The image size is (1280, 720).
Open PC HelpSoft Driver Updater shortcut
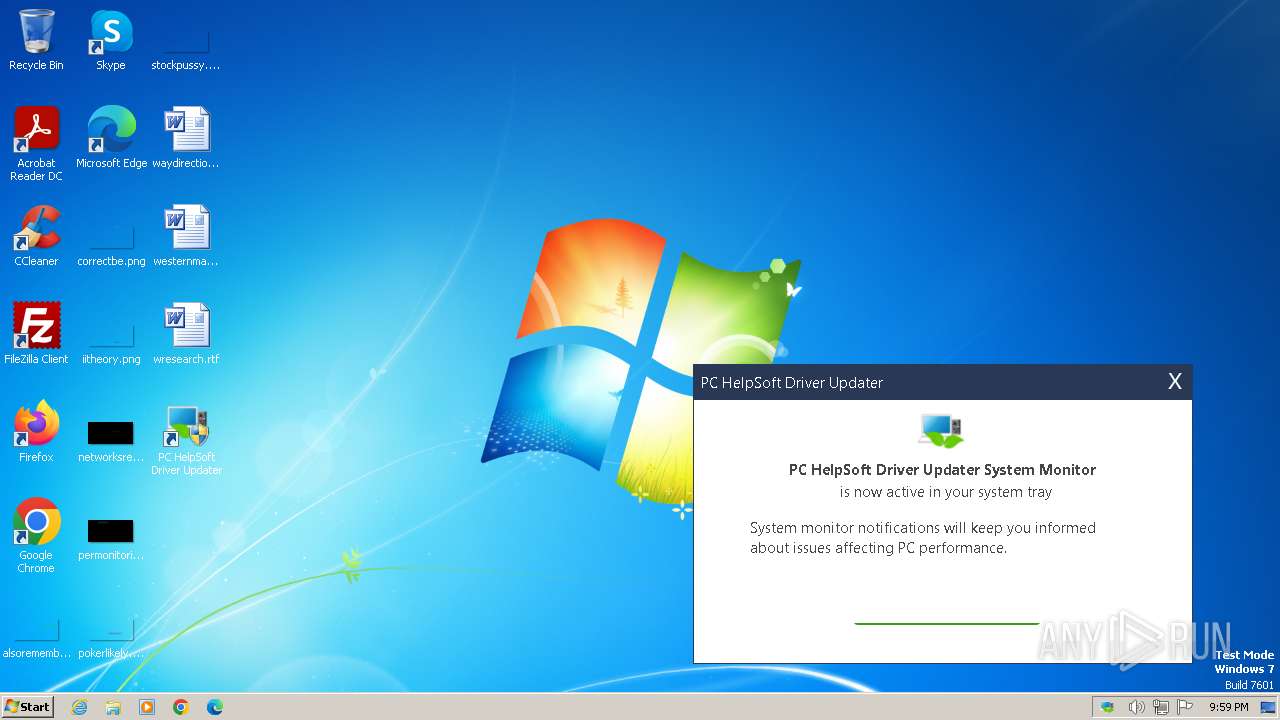[x=186, y=440]
